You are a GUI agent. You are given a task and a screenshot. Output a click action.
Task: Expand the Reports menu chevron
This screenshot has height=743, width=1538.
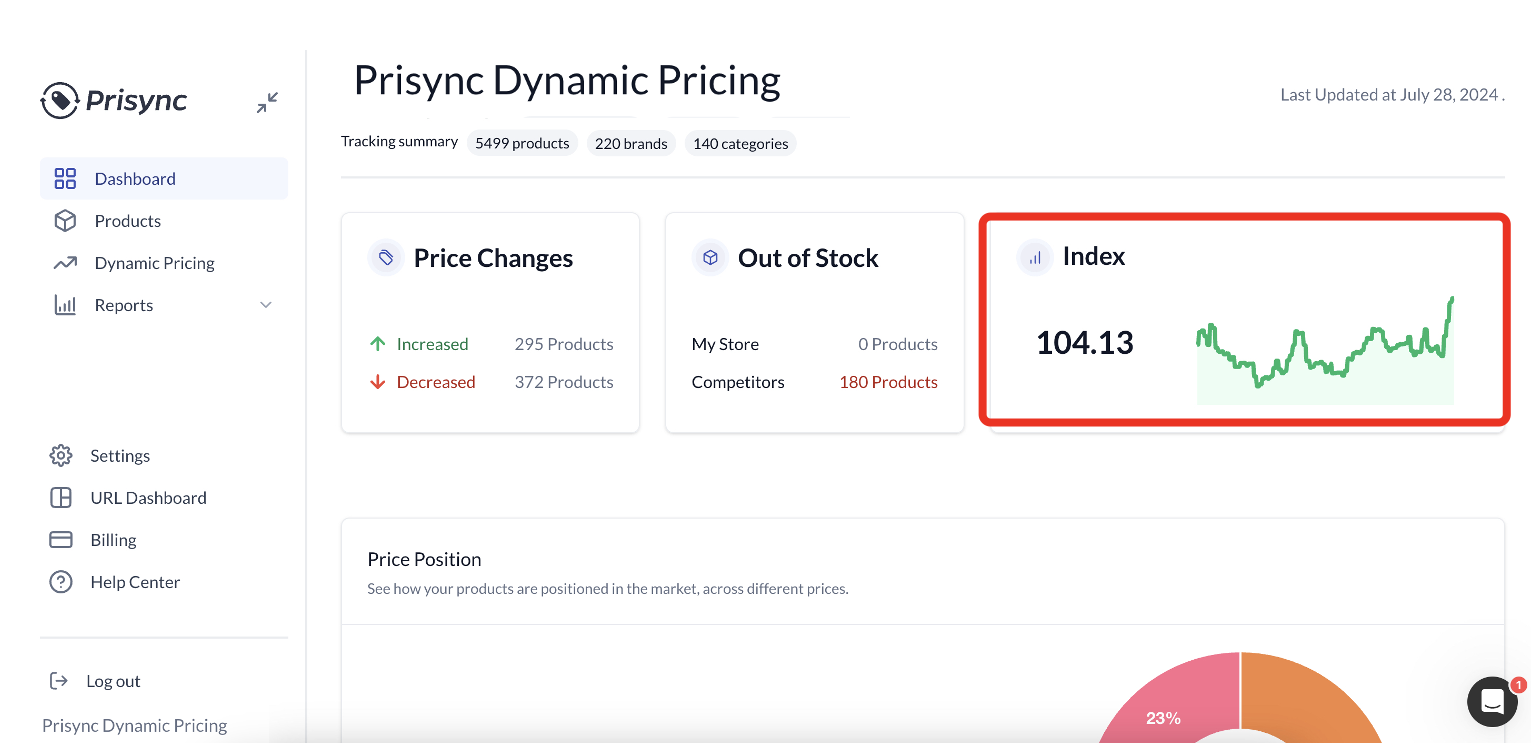point(266,305)
